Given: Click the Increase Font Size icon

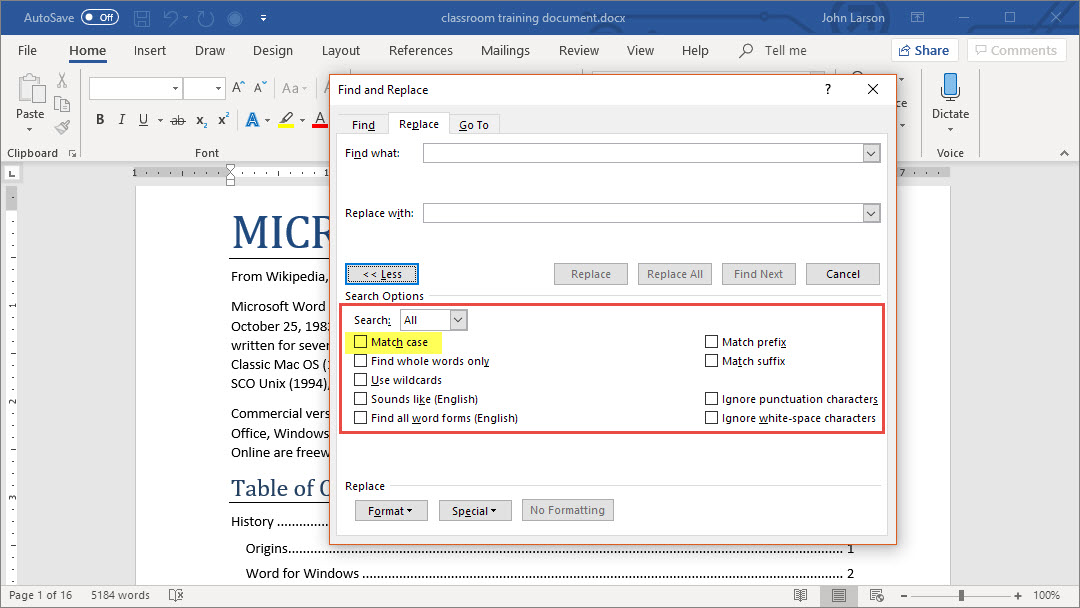Looking at the screenshot, I should (238, 88).
